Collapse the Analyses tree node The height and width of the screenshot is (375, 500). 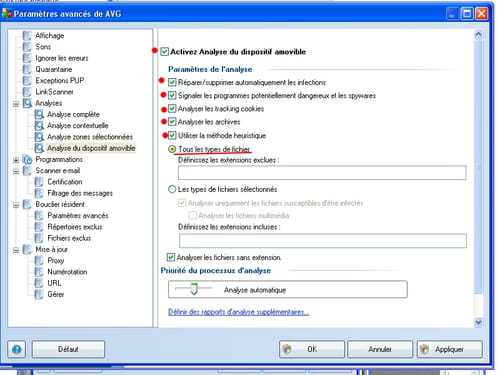tap(16, 104)
